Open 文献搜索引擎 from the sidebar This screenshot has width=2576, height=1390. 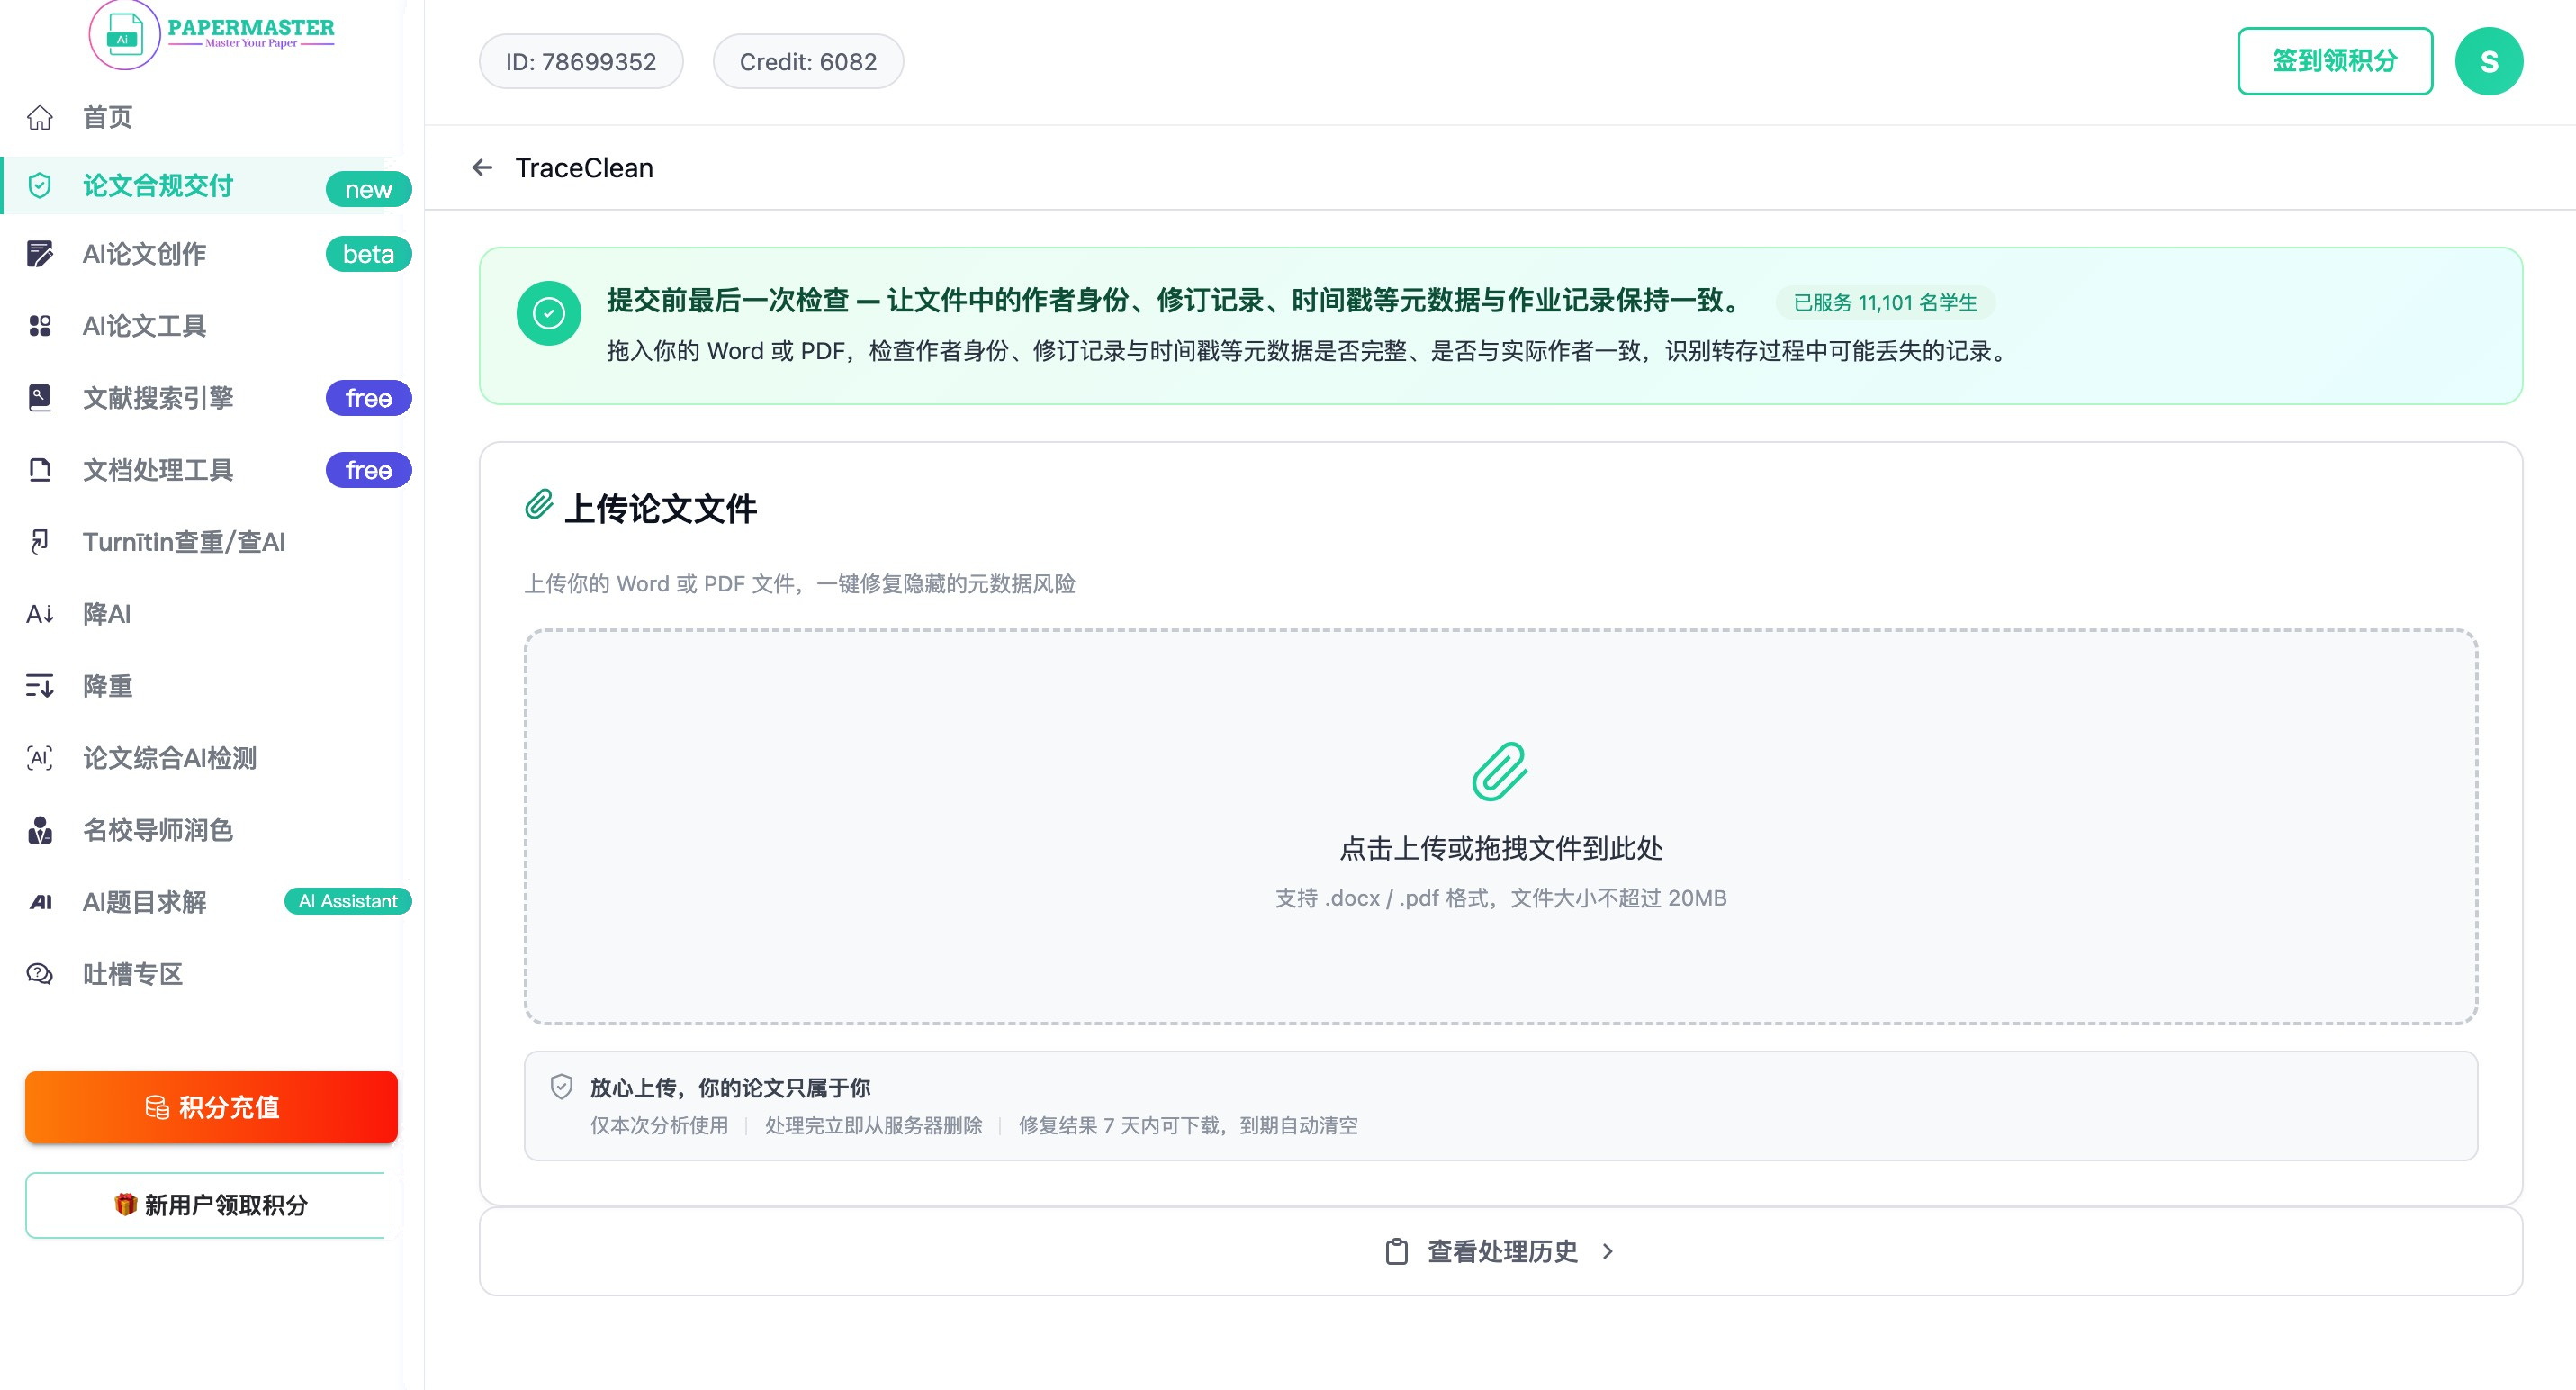coord(157,398)
